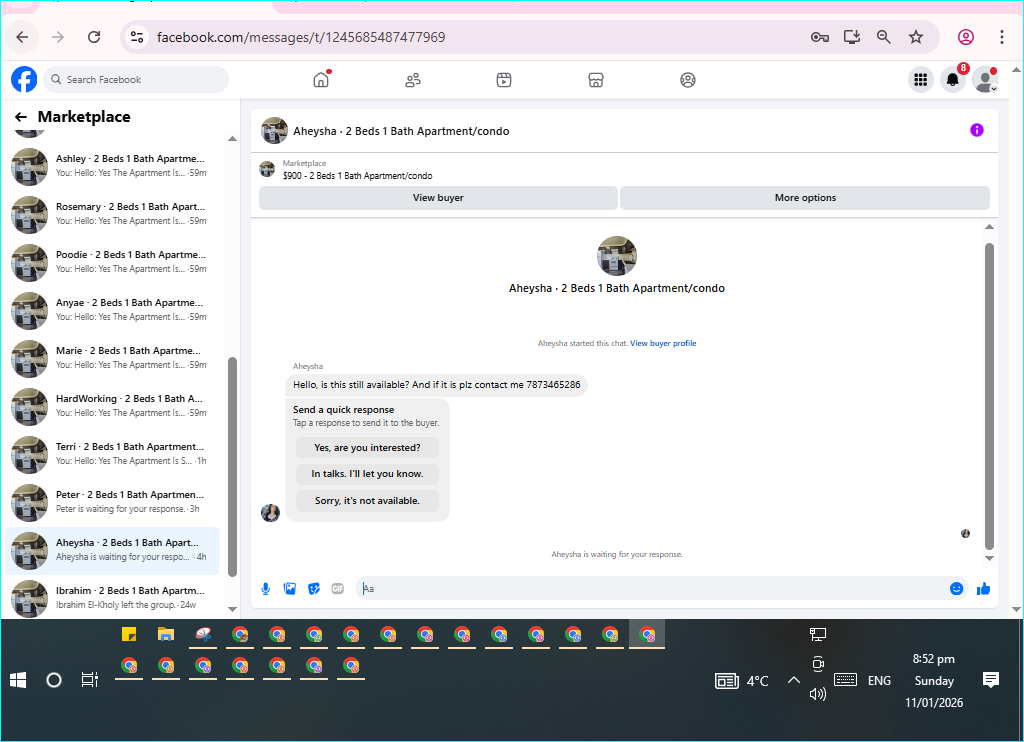Open Terri's conversation
Image resolution: width=1024 pixels, height=742 pixels.
tap(112, 454)
